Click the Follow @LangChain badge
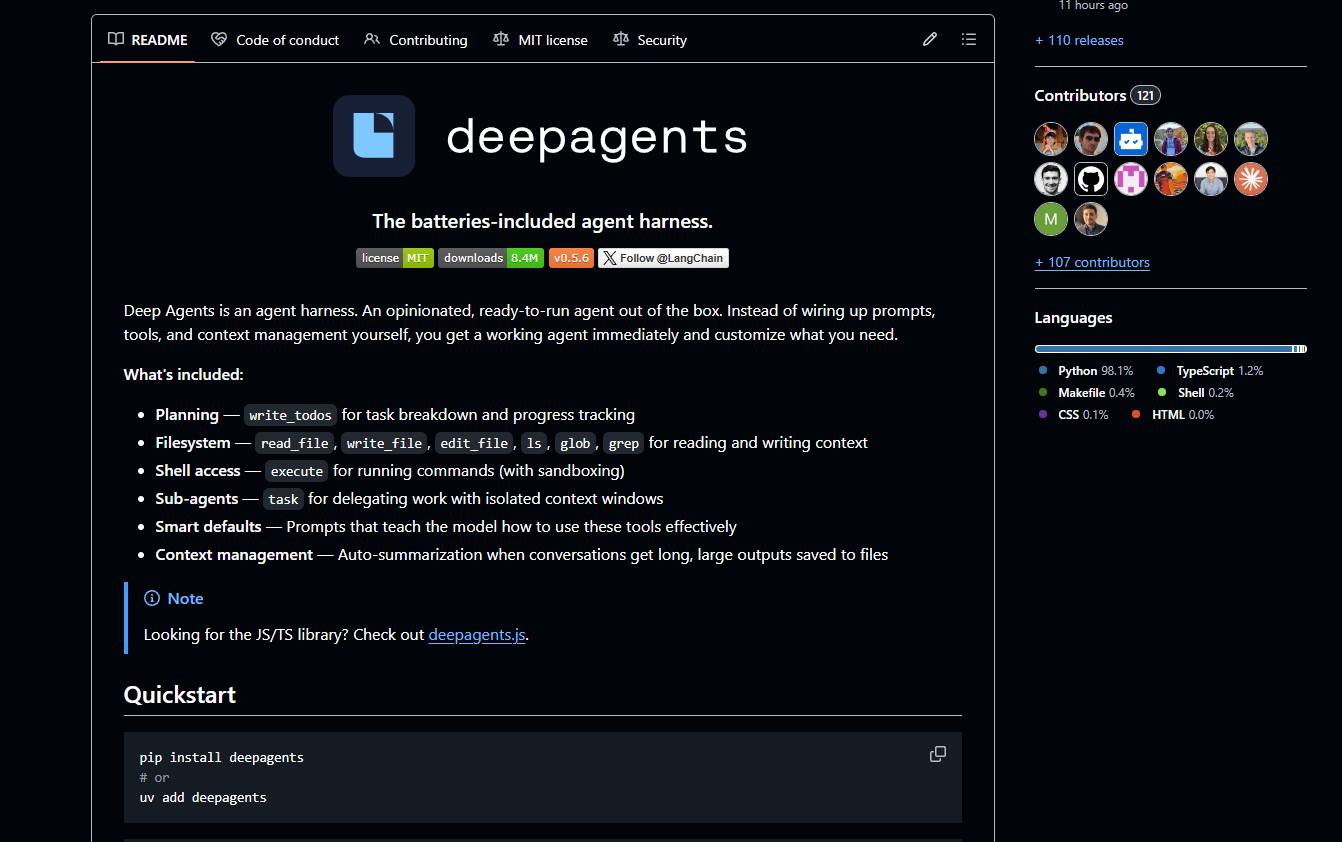Viewport: 1342px width, 842px height. point(663,258)
